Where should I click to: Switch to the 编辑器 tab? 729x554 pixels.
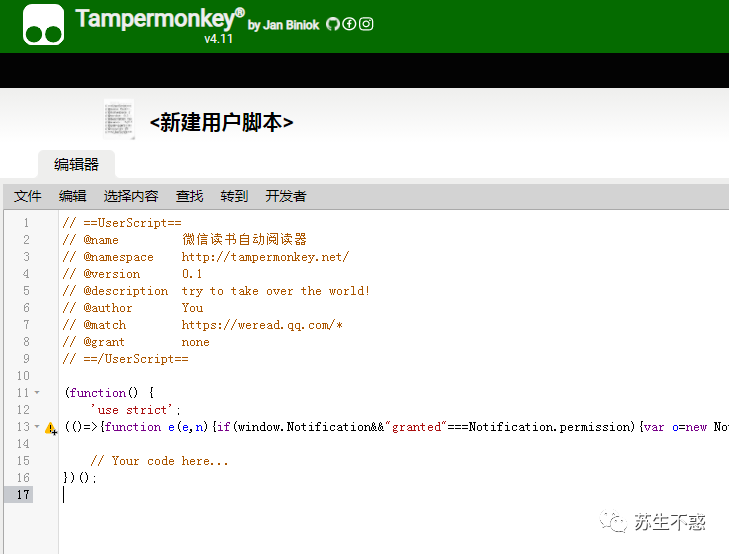pos(76,165)
